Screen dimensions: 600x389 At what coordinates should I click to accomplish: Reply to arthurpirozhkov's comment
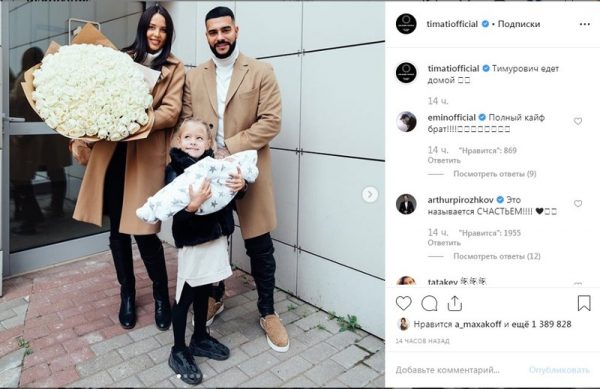444,243
